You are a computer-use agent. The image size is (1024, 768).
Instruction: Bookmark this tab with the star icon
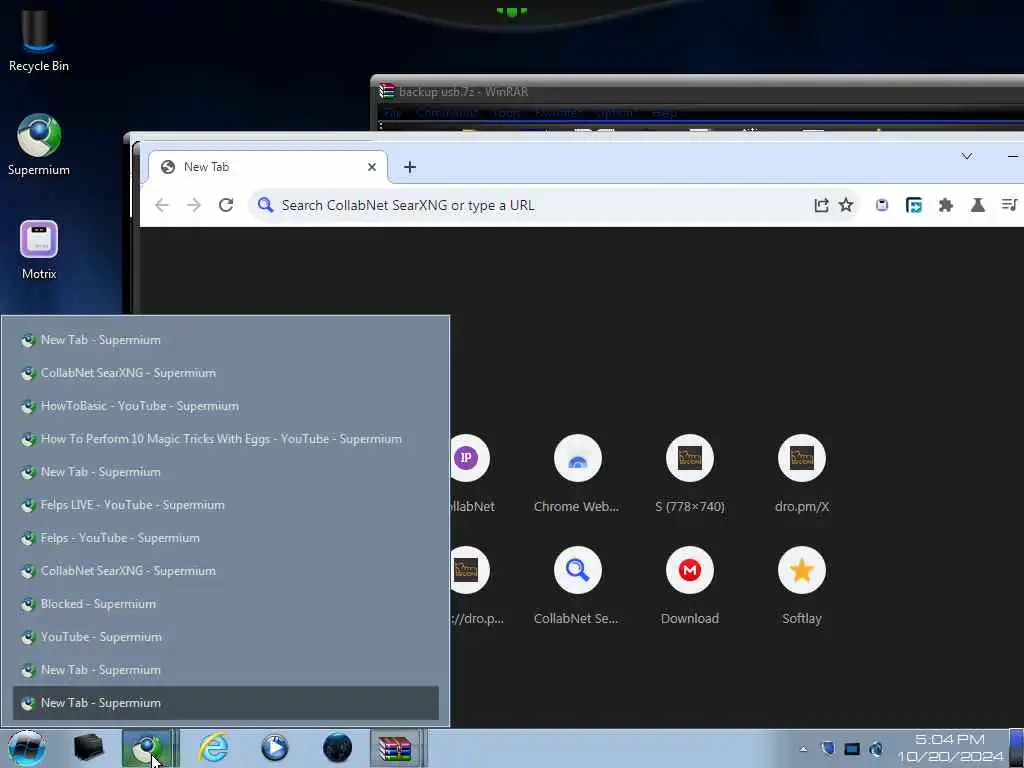pyautogui.click(x=846, y=205)
